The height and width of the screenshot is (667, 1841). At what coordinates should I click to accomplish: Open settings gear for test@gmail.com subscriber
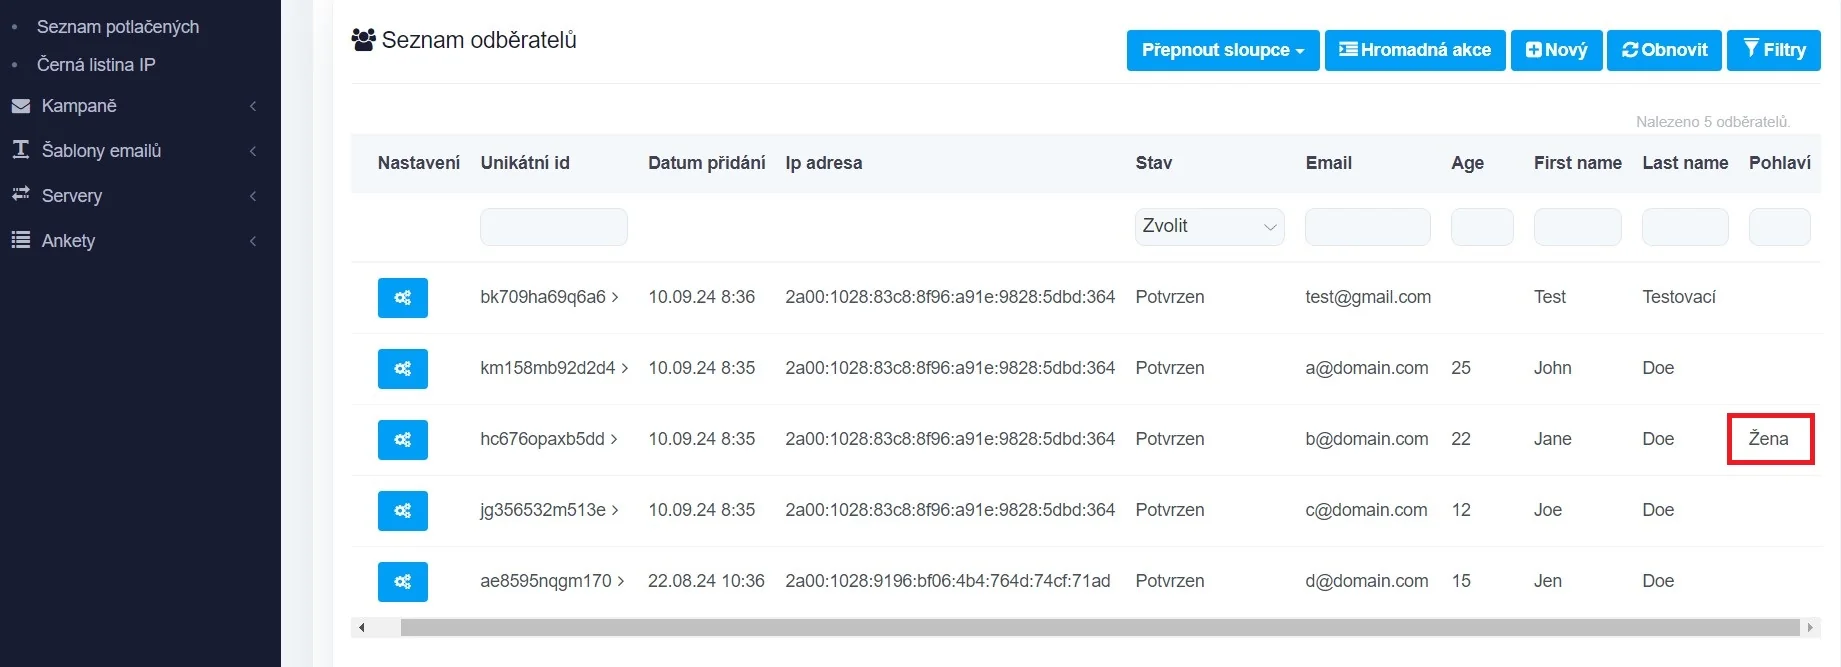(x=402, y=298)
